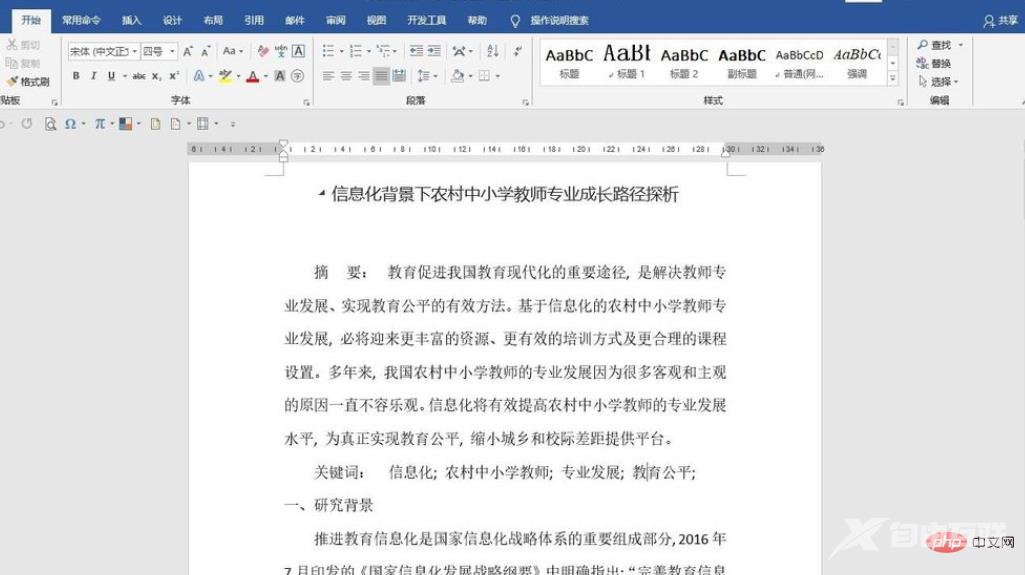Click the superscript x² icon

point(174,76)
